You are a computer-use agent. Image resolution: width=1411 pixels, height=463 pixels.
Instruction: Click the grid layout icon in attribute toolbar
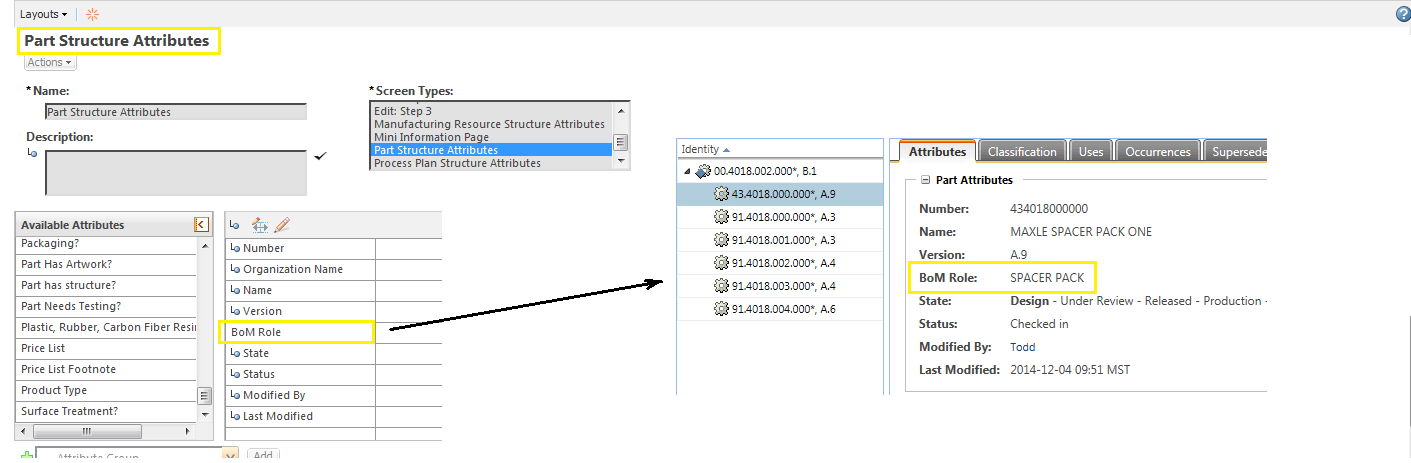tap(260, 225)
